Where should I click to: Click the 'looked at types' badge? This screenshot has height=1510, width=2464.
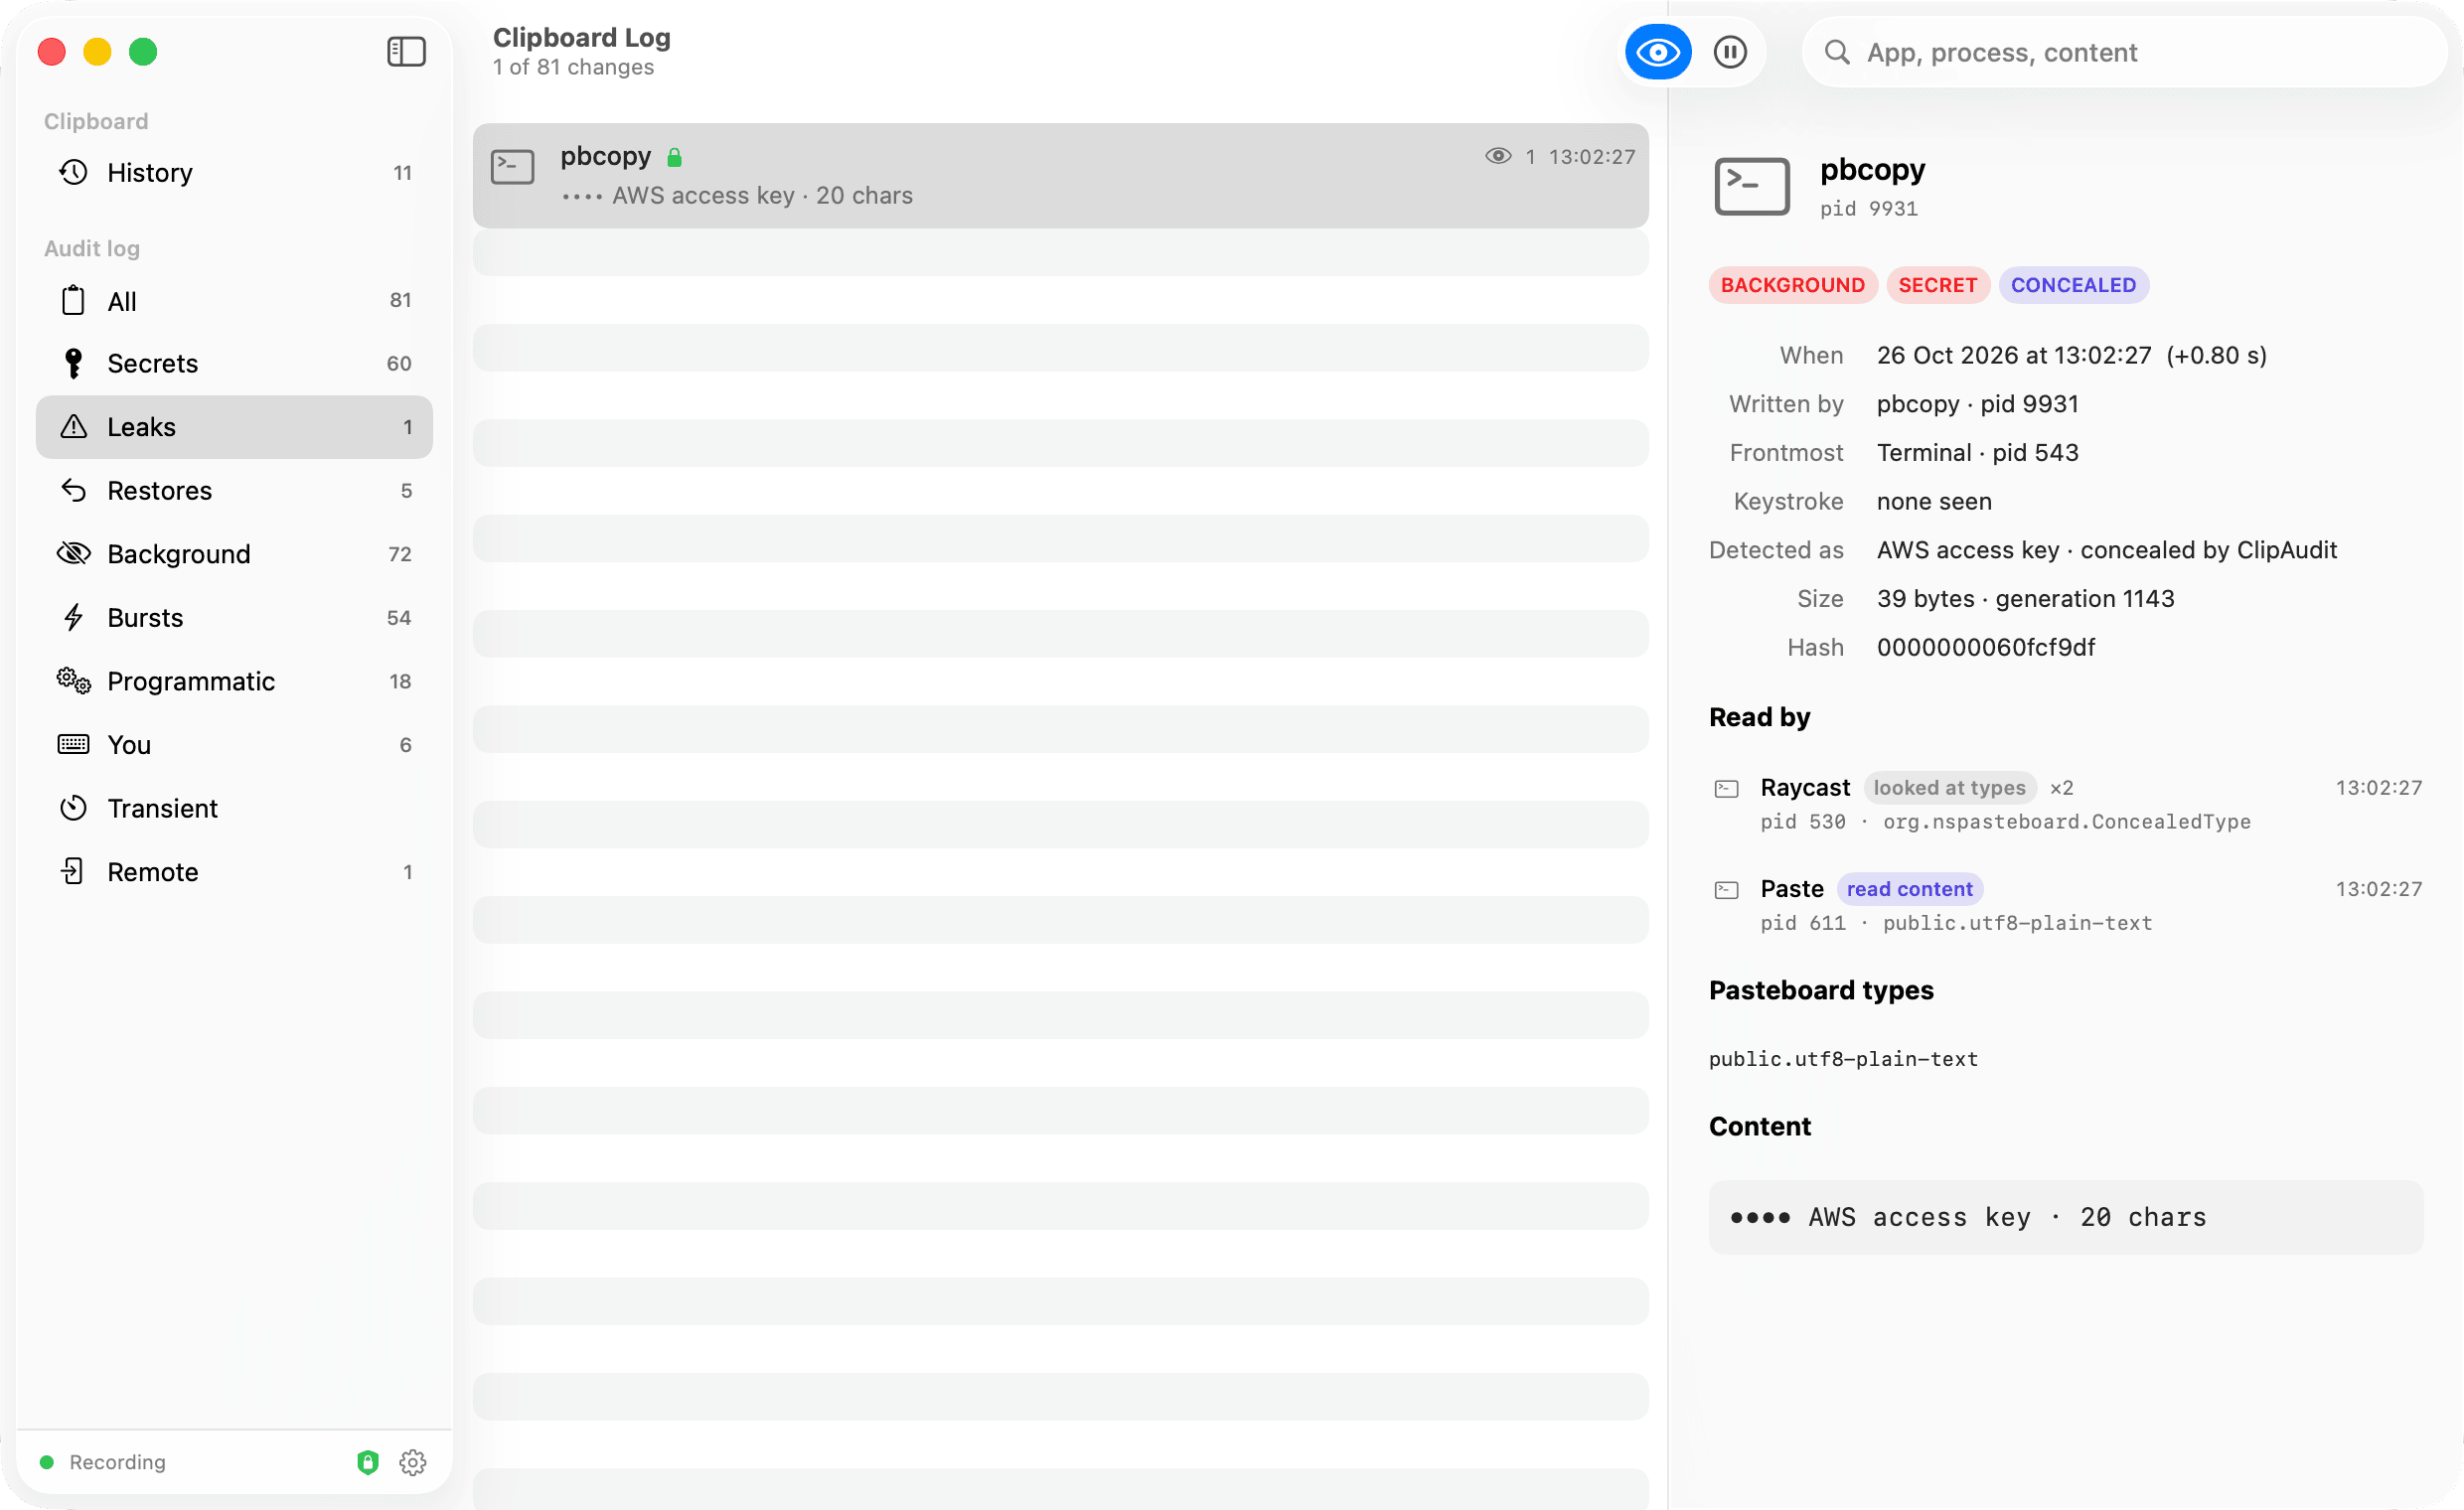1949,788
